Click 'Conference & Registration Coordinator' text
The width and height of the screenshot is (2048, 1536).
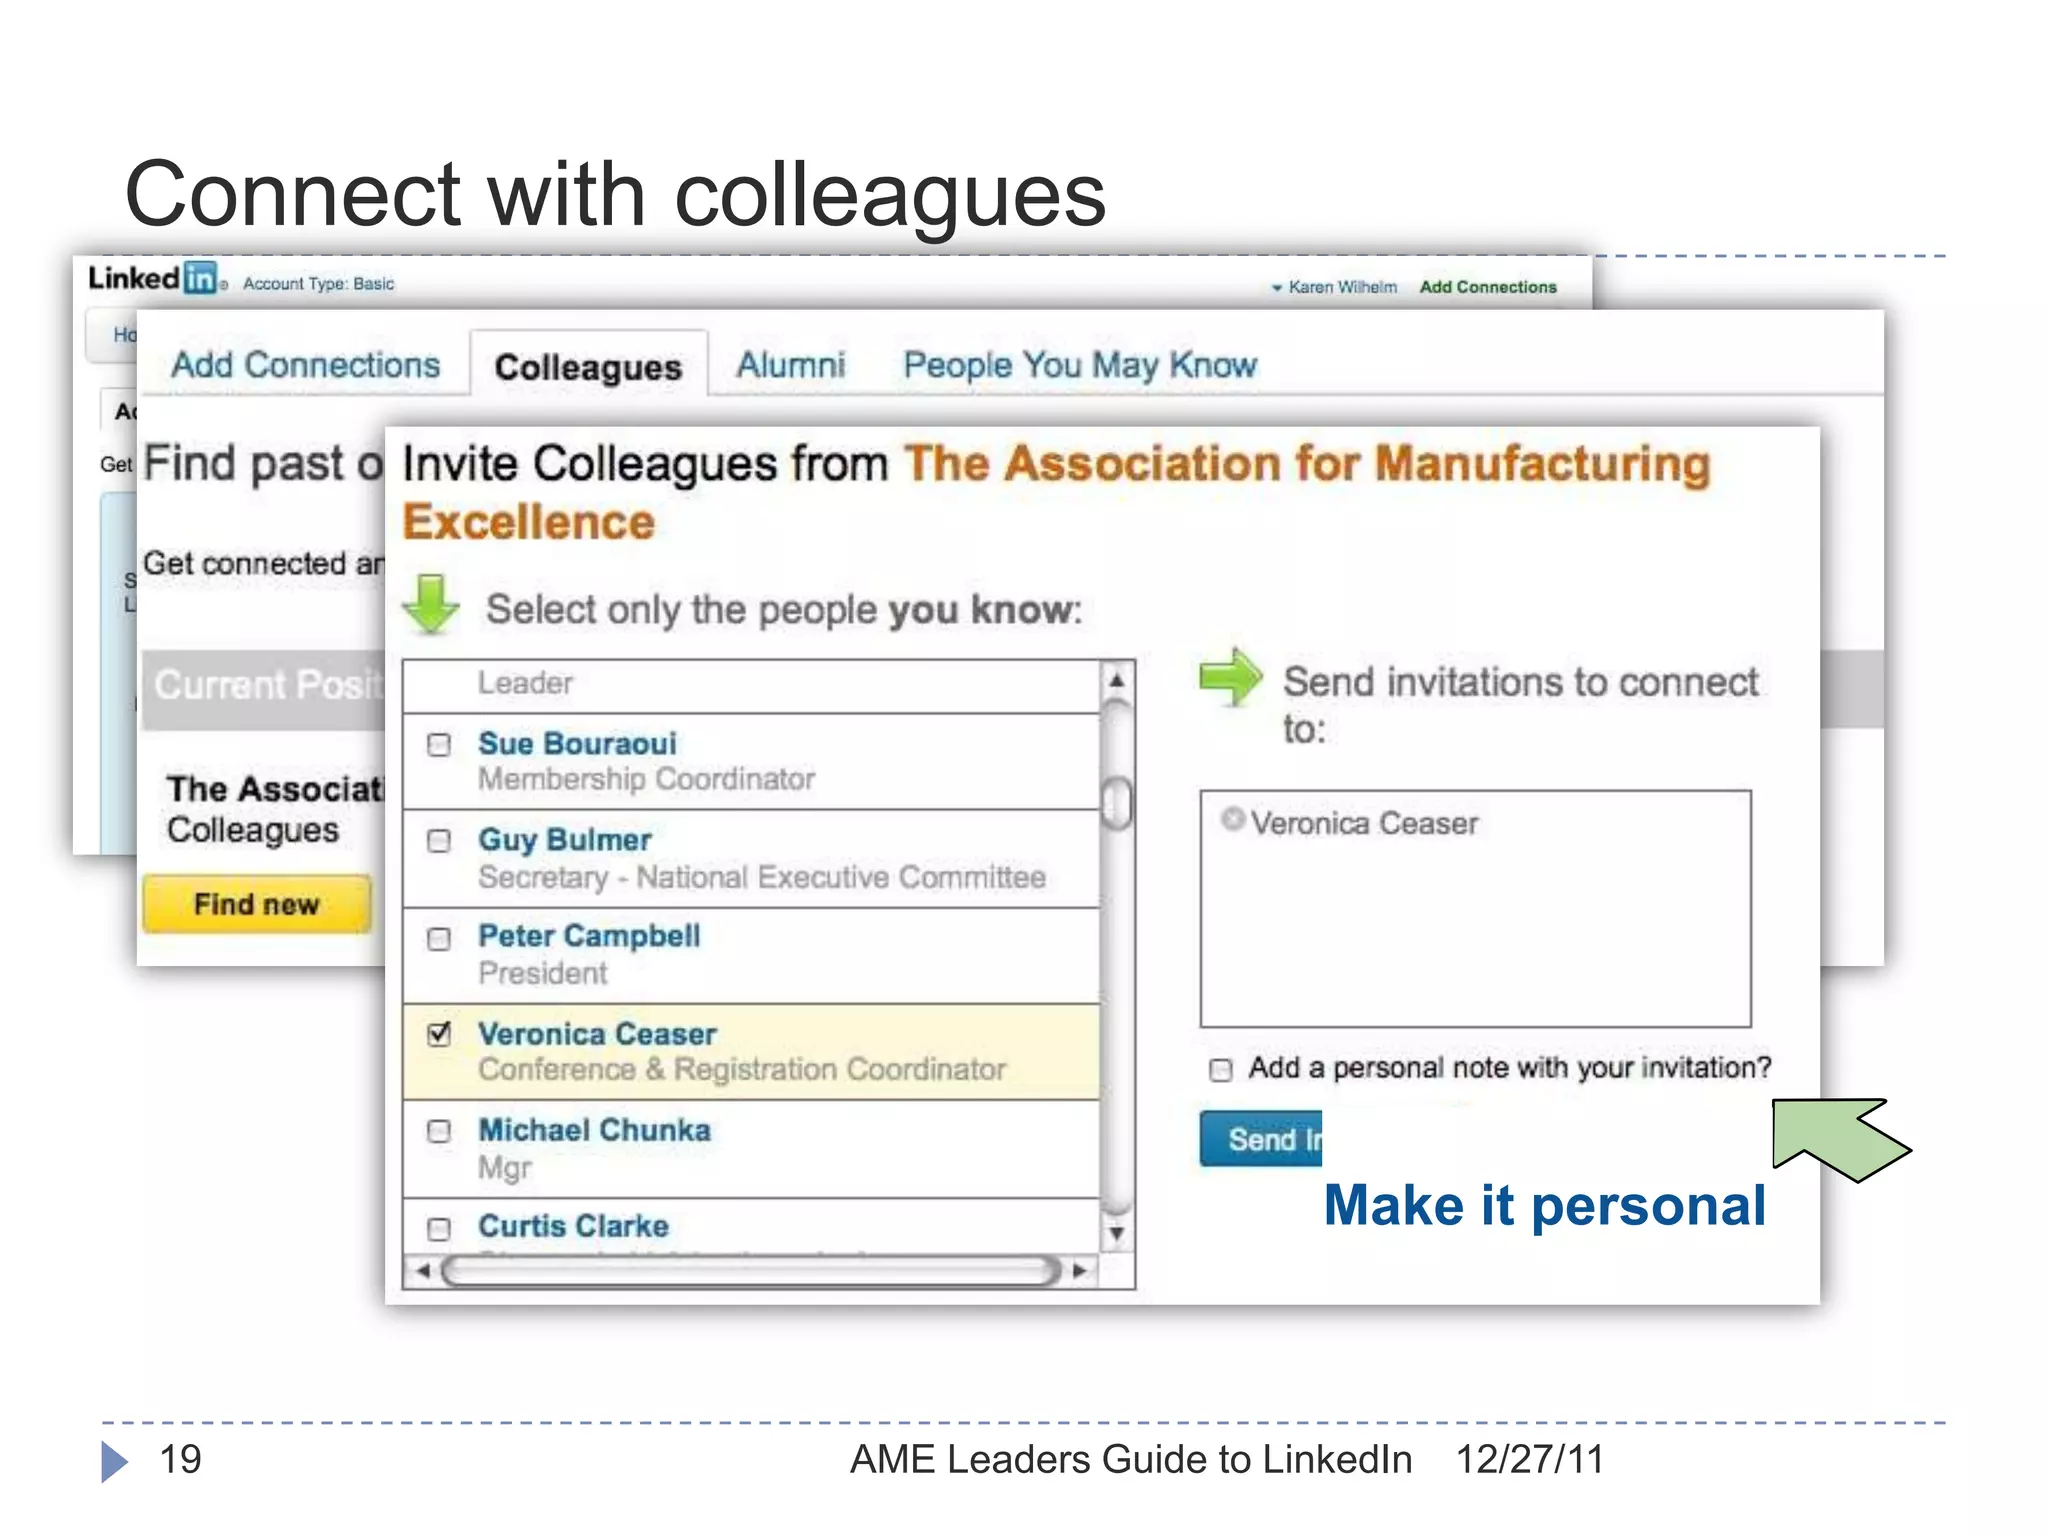click(x=741, y=1070)
